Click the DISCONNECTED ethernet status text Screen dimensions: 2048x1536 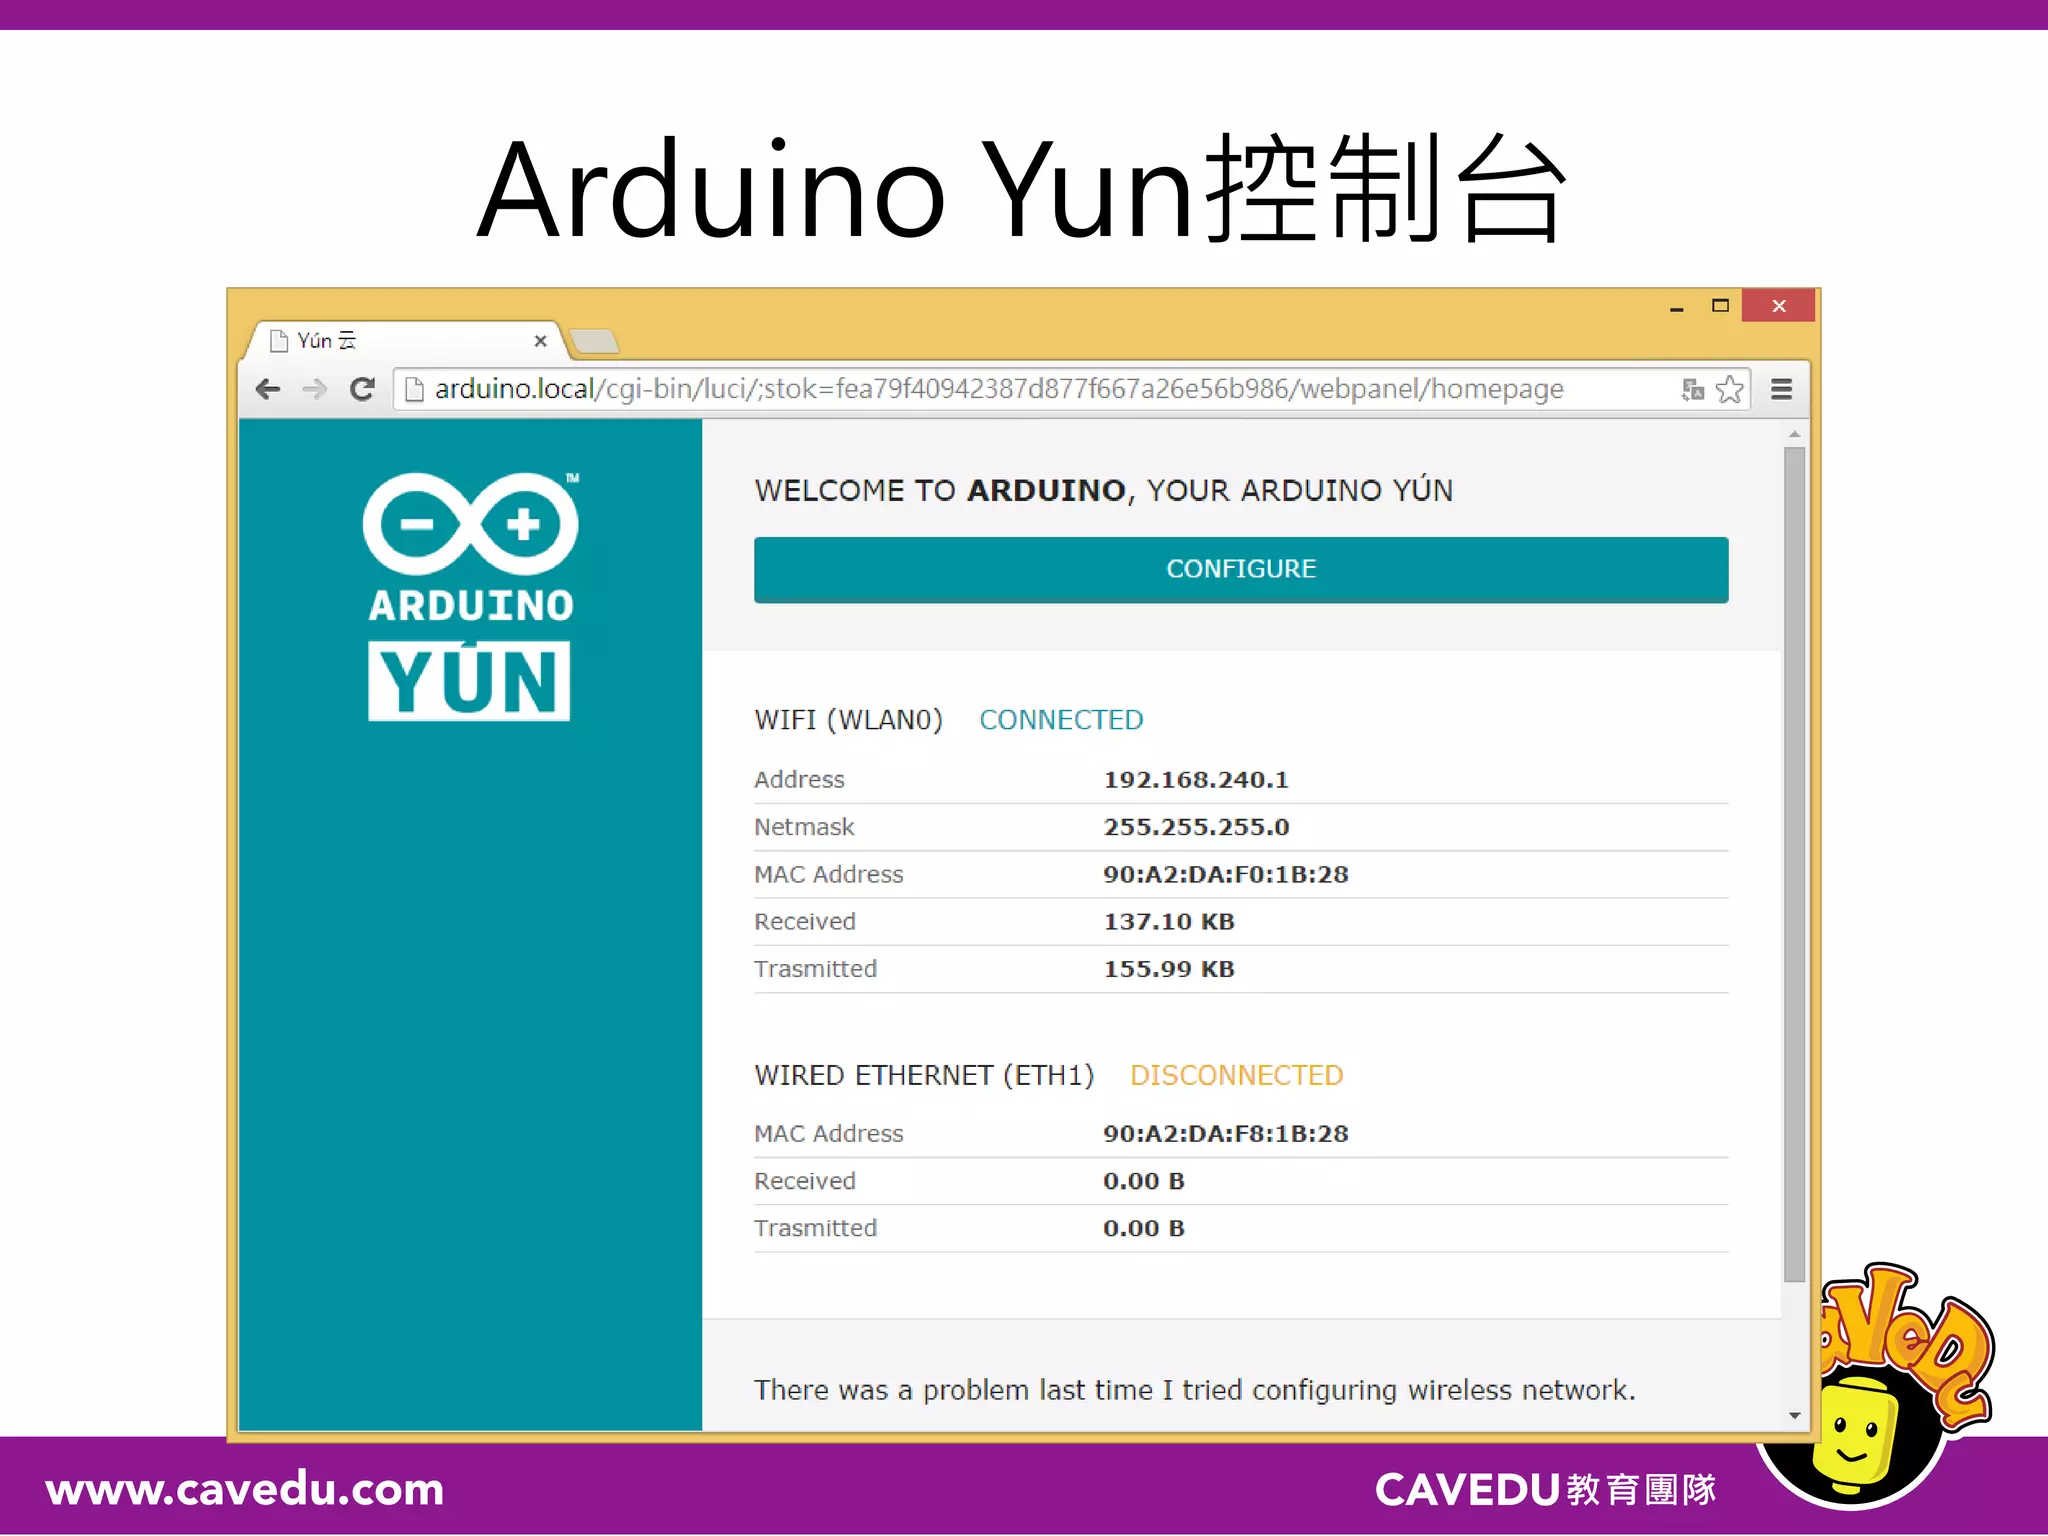[1237, 1076]
